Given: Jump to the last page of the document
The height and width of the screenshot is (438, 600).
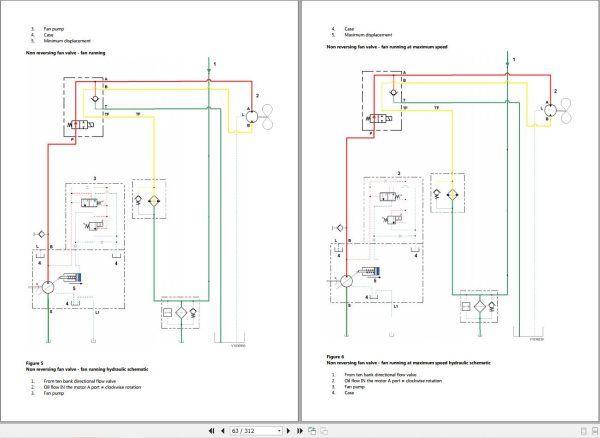Looking at the screenshot, I should click(x=300, y=431).
